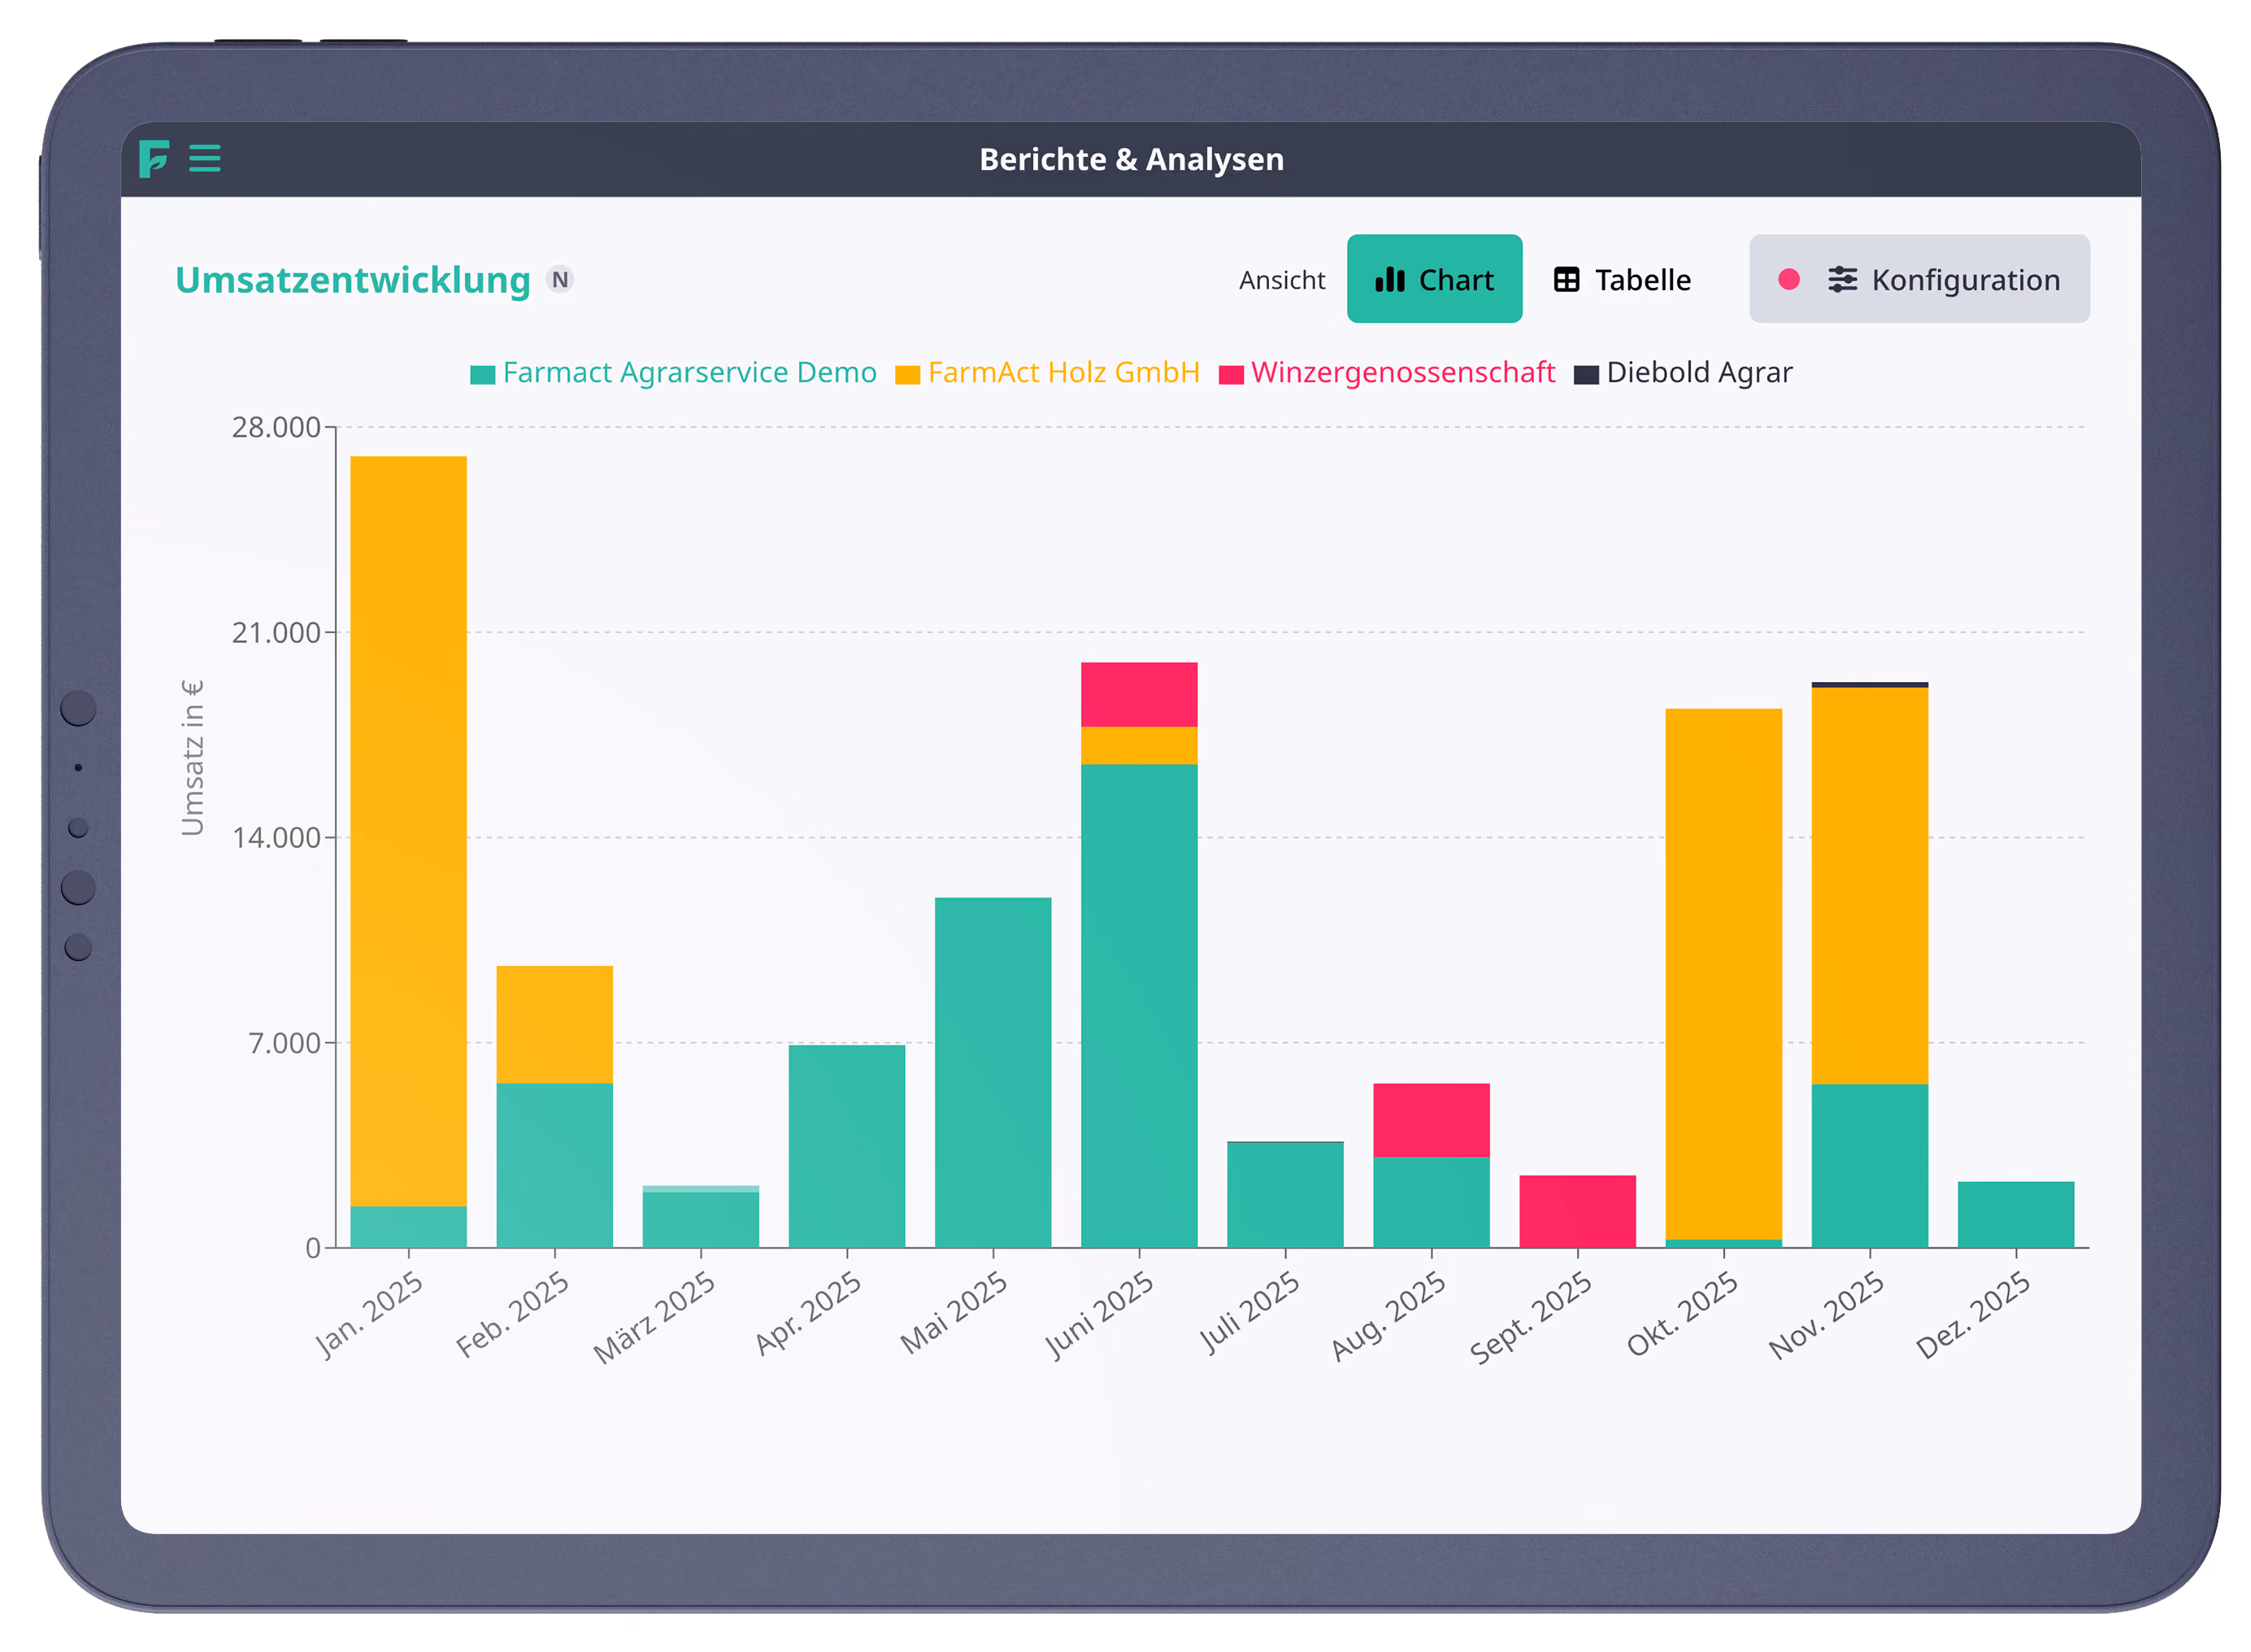The width and height of the screenshot is (2251, 1652).
Task: Click the Okt. 2025 axis label
Action: [x=1681, y=1313]
